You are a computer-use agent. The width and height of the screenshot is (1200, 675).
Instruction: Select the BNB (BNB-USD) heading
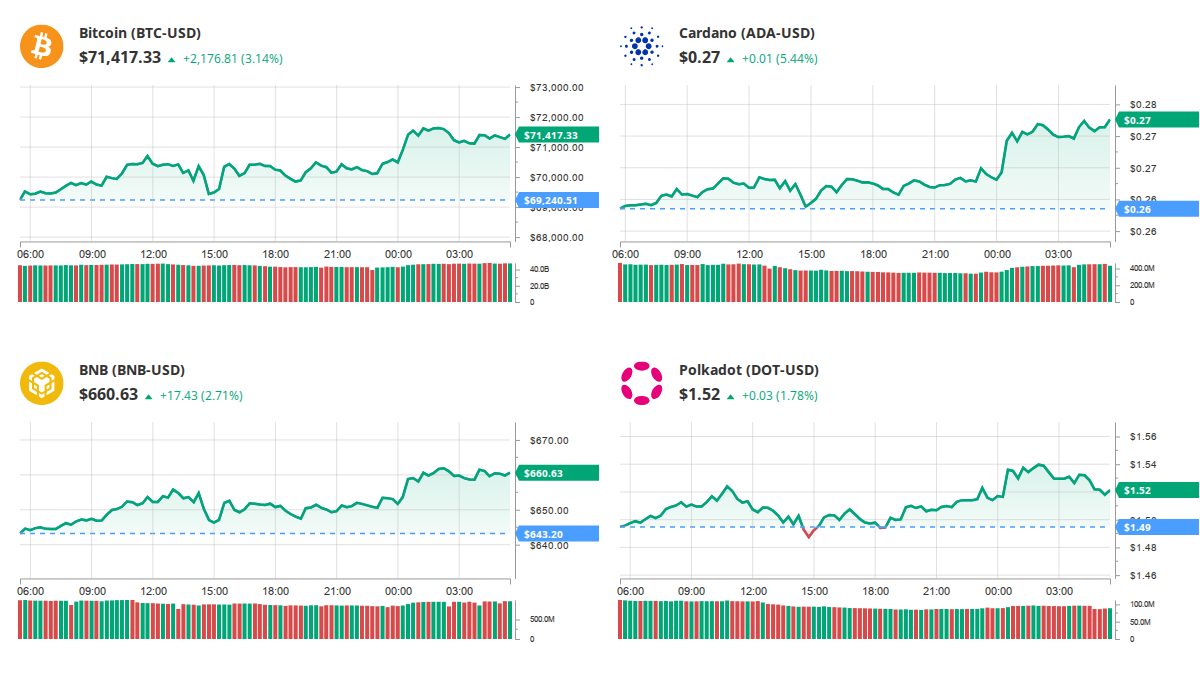pos(132,370)
